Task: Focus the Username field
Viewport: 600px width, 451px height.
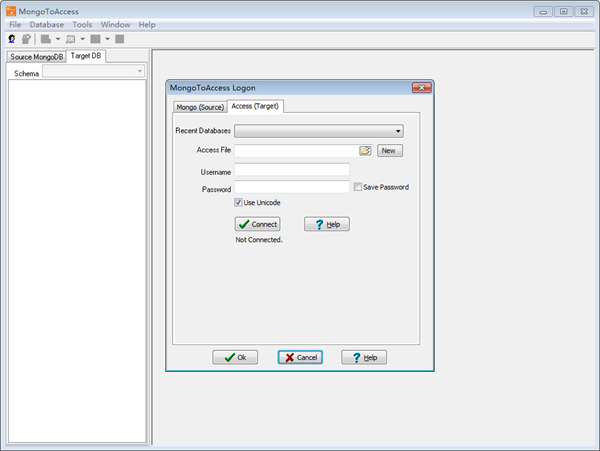Action: (x=292, y=169)
